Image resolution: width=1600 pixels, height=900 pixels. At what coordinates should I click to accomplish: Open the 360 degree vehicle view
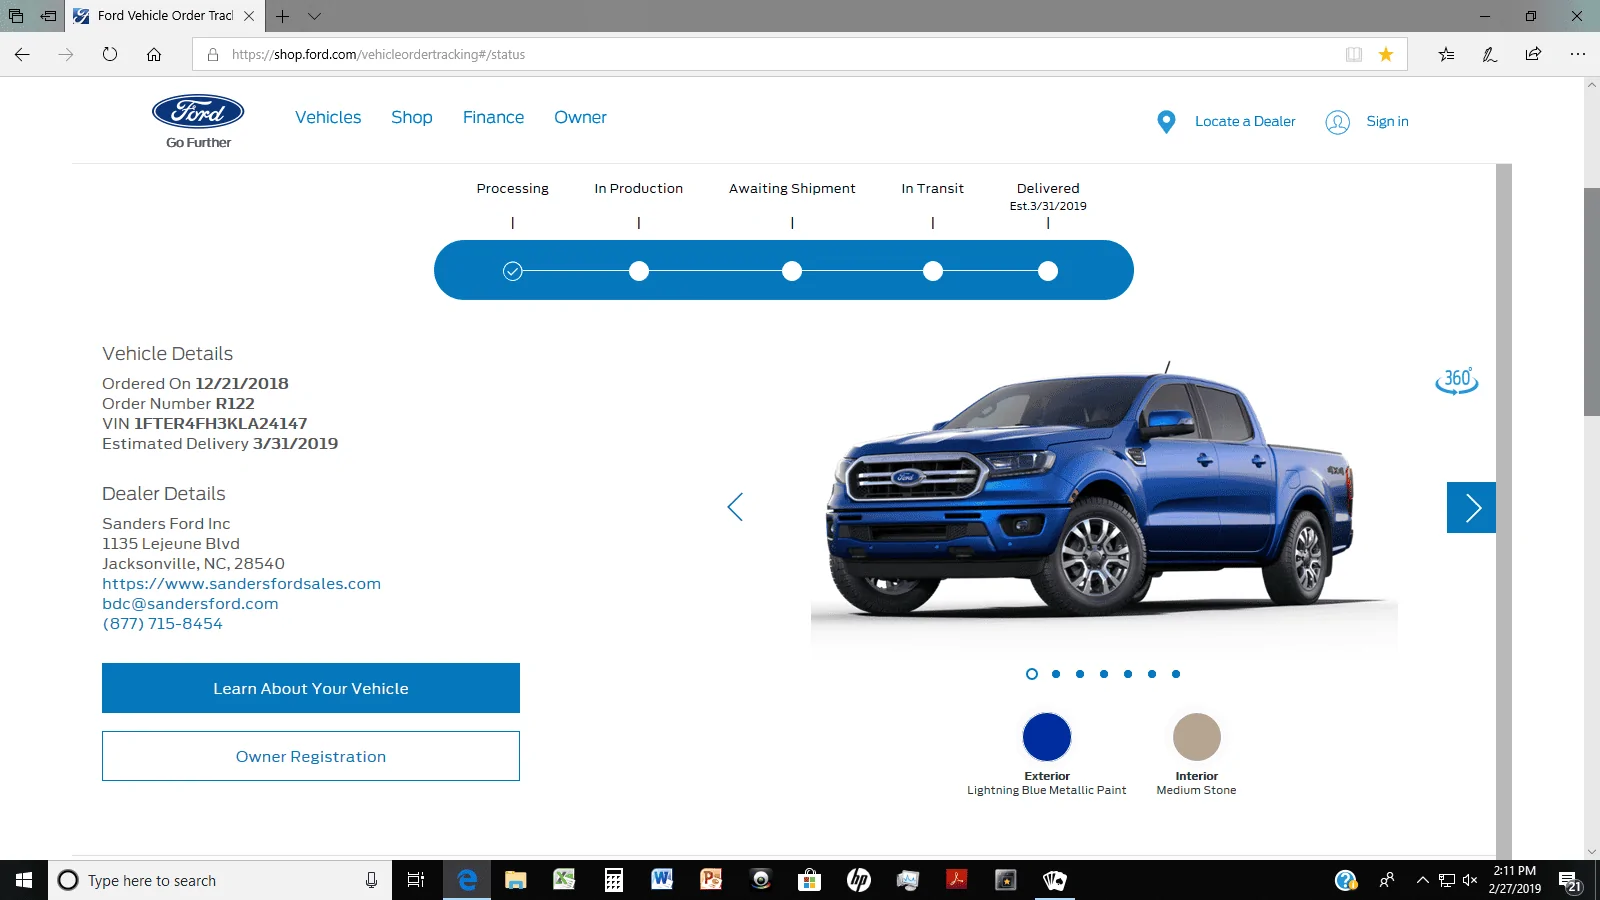(1457, 381)
